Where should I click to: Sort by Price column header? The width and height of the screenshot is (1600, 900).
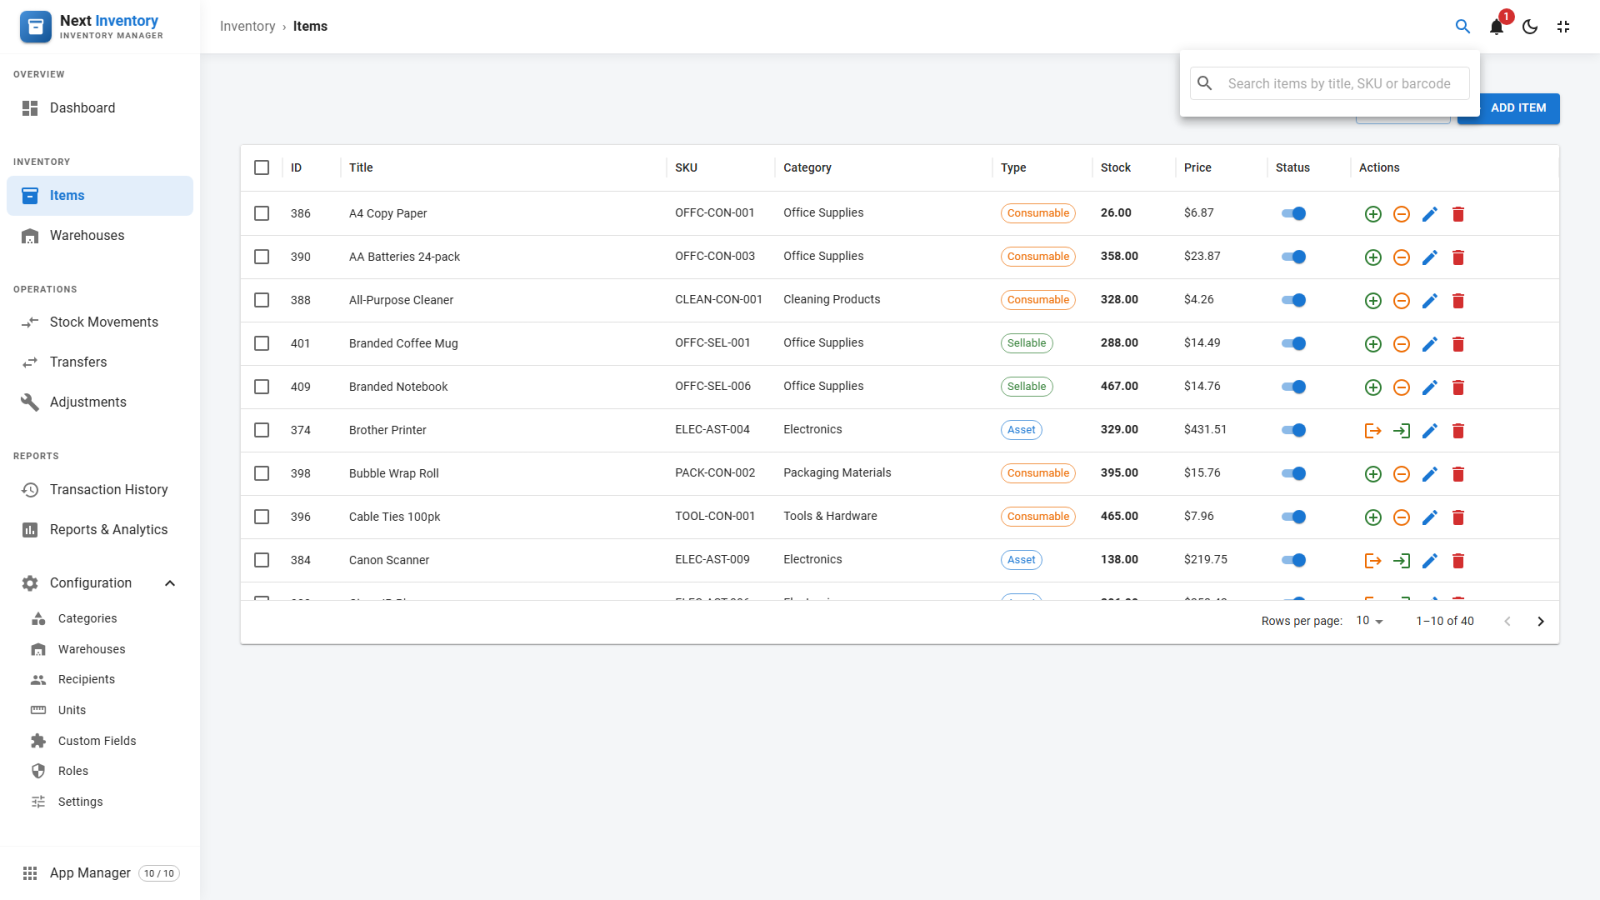(1198, 168)
